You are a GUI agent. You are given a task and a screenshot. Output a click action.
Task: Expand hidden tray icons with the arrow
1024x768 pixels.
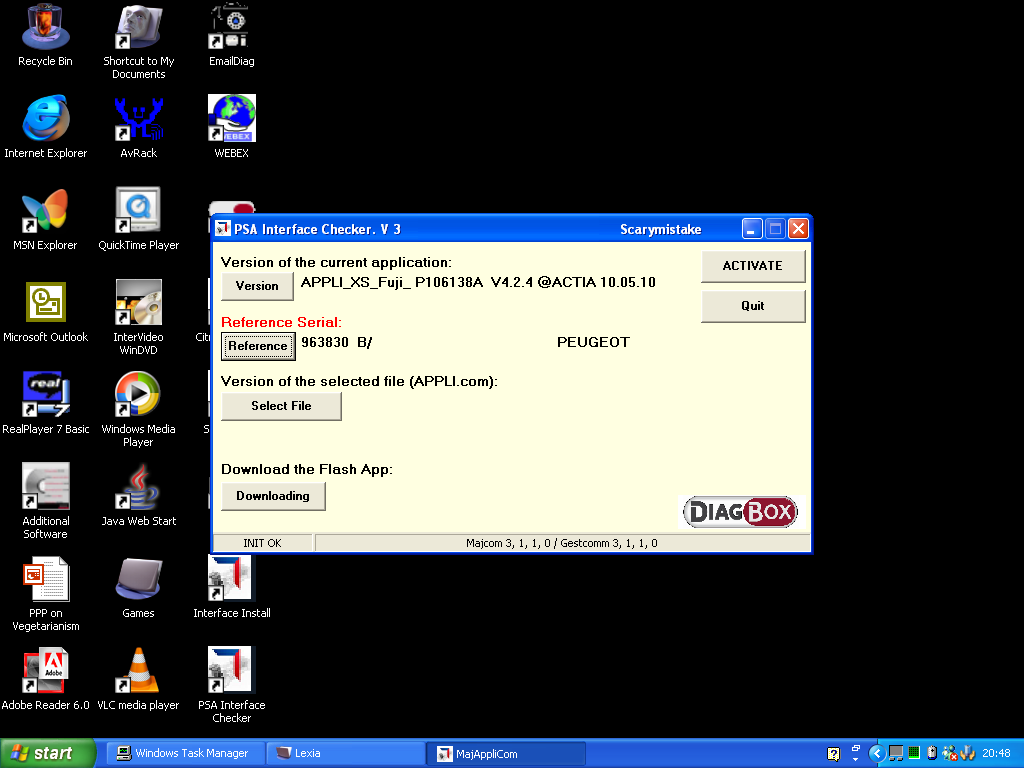pos(877,754)
